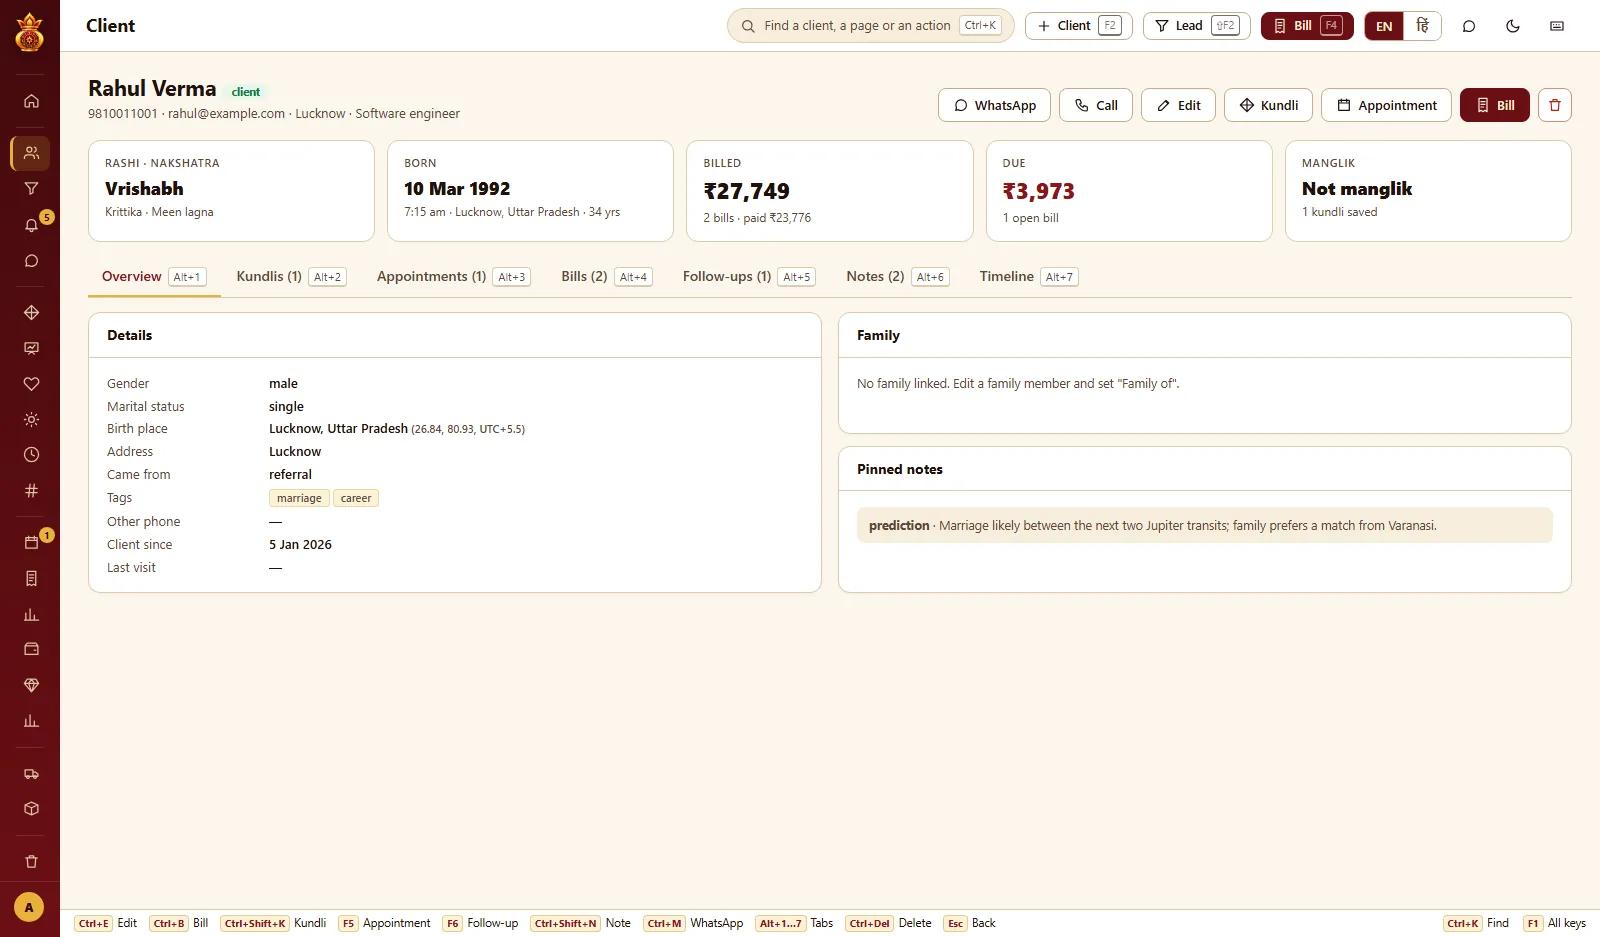The height and width of the screenshot is (937, 1600).
Task: Open the receipt bills icon in sidebar
Action: pos(31,578)
